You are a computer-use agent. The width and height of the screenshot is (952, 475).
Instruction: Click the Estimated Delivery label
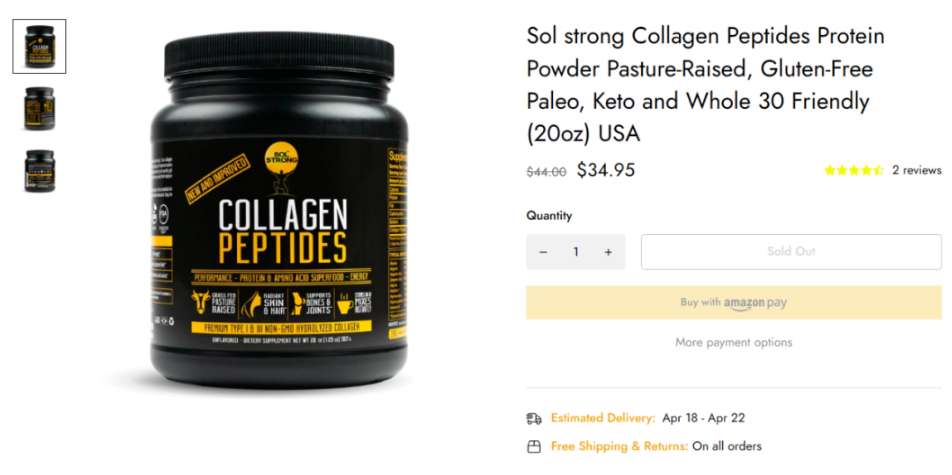(x=603, y=418)
